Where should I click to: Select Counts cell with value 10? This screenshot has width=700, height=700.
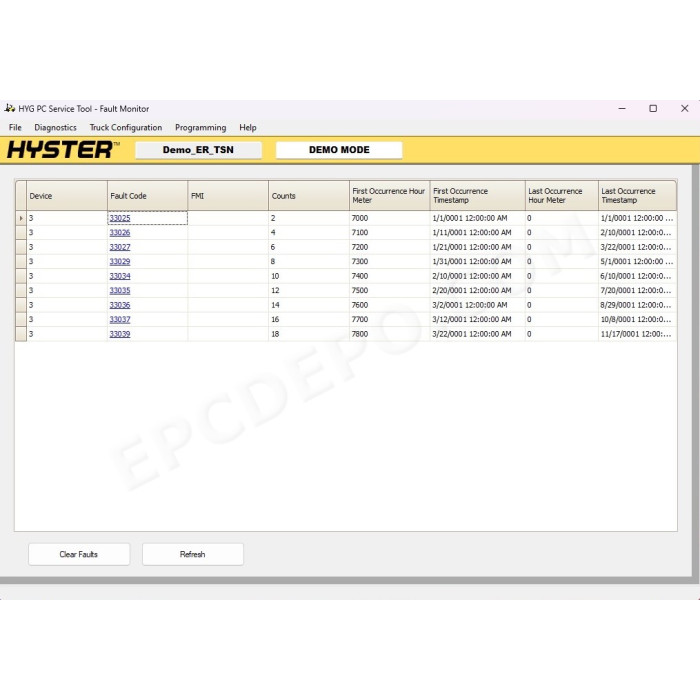point(309,276)
